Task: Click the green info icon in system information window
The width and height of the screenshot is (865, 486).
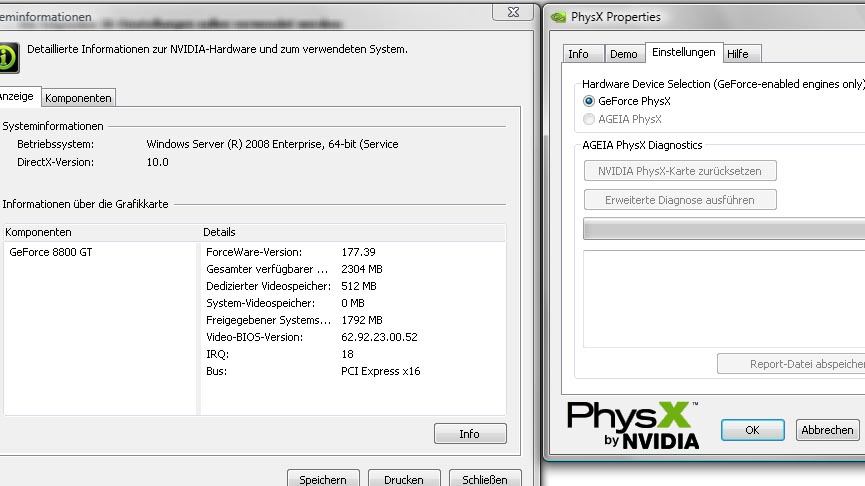Action: click(9, 57)
